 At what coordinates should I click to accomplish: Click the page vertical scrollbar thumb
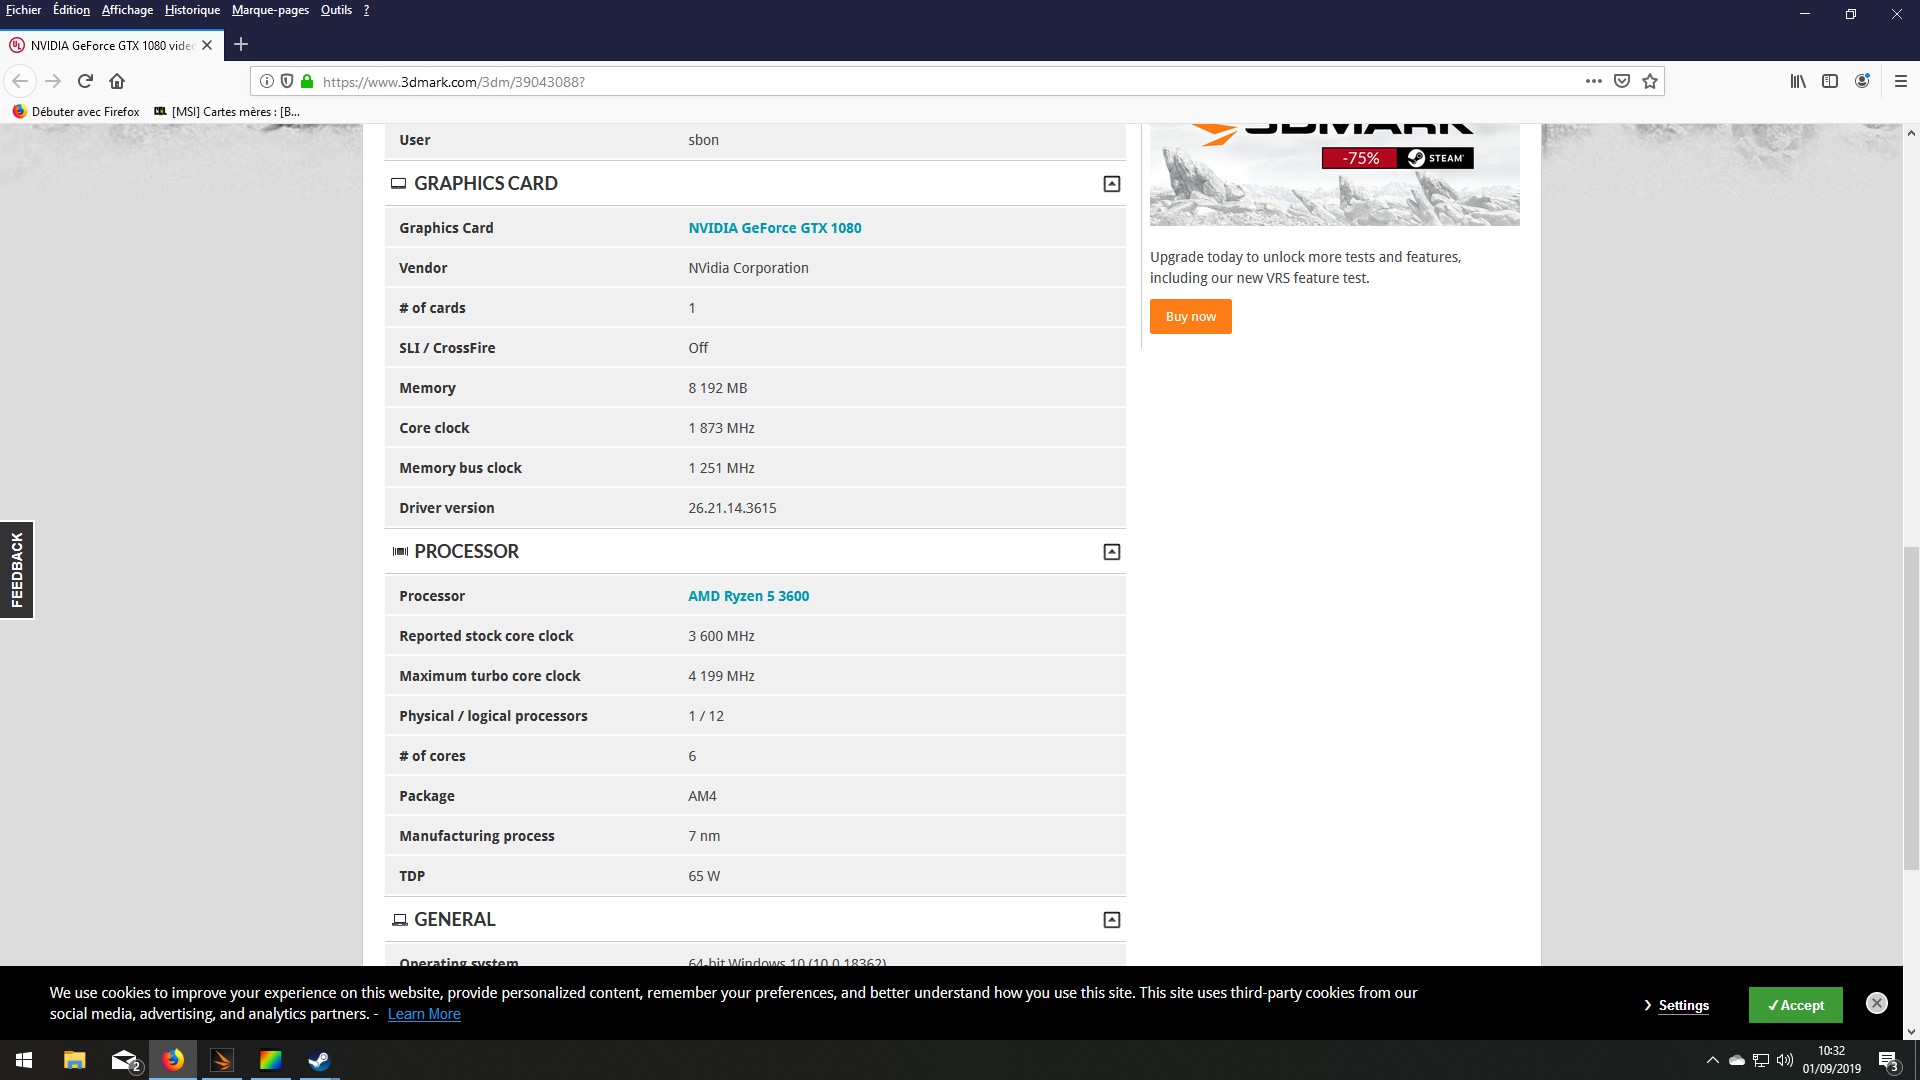point(1911,708)
